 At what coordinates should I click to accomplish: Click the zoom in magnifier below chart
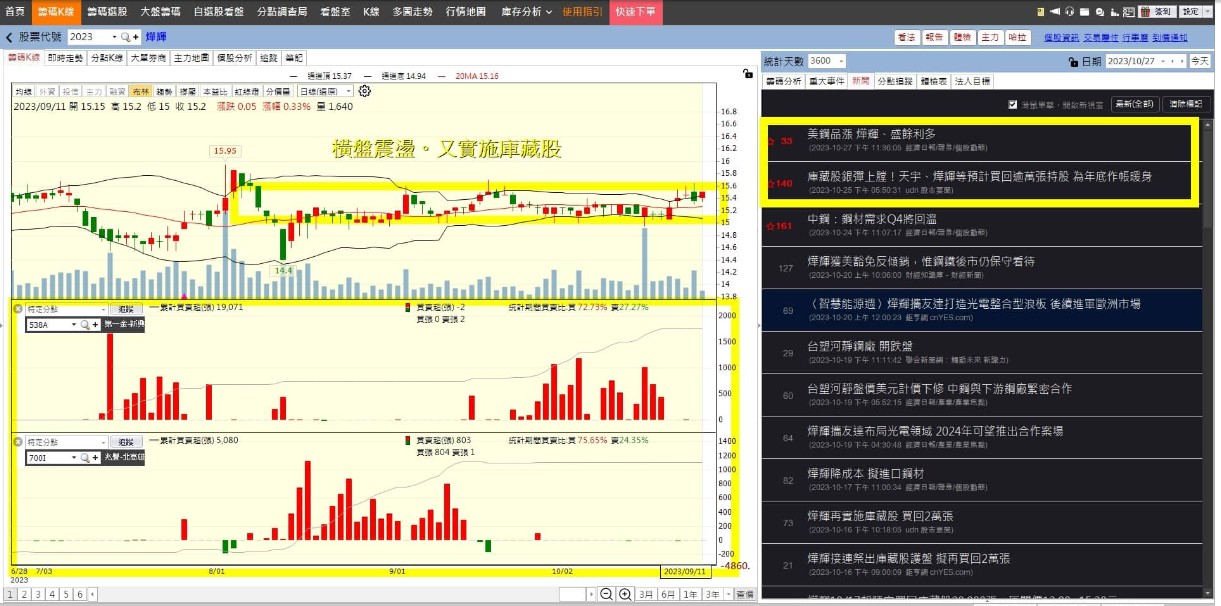pos(625,594)
